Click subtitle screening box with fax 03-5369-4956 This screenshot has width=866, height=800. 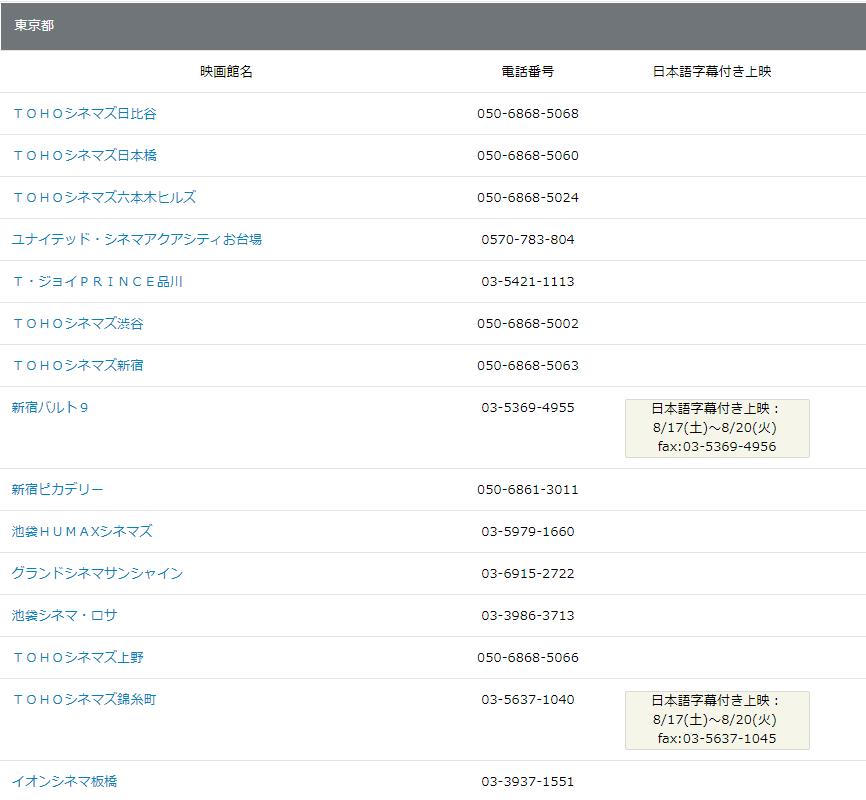click(x=717, y=428)
